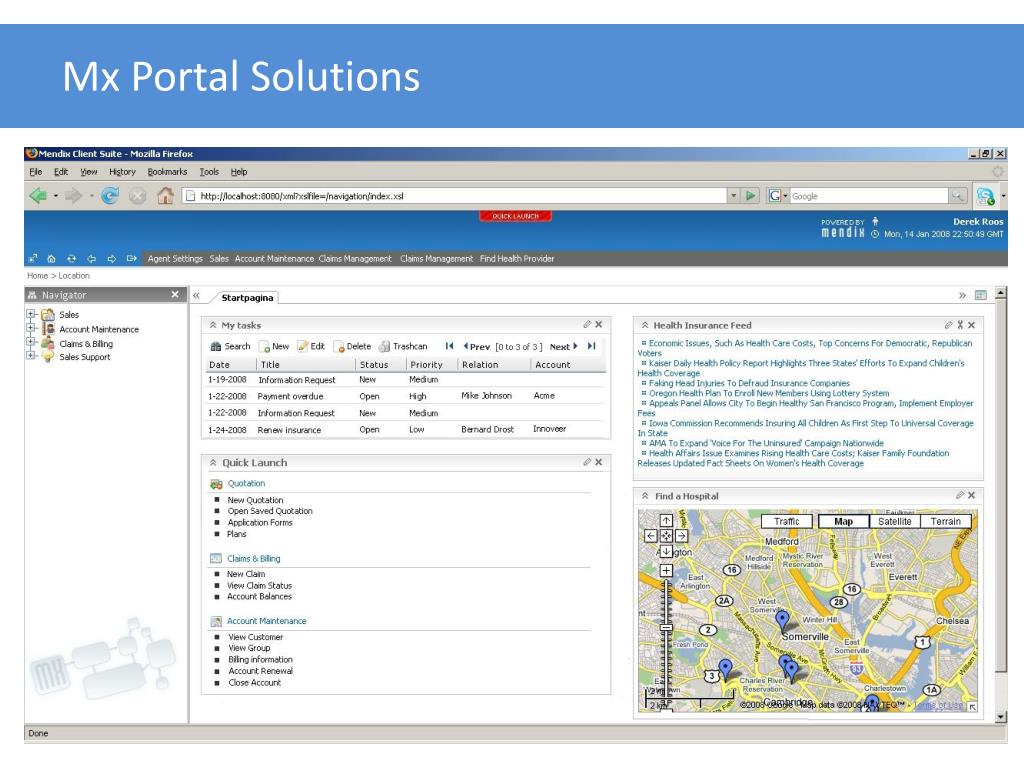Collapse the Health Insurance Feed panel
This screenshot has width=1024, height=768.
coord(645,325)
